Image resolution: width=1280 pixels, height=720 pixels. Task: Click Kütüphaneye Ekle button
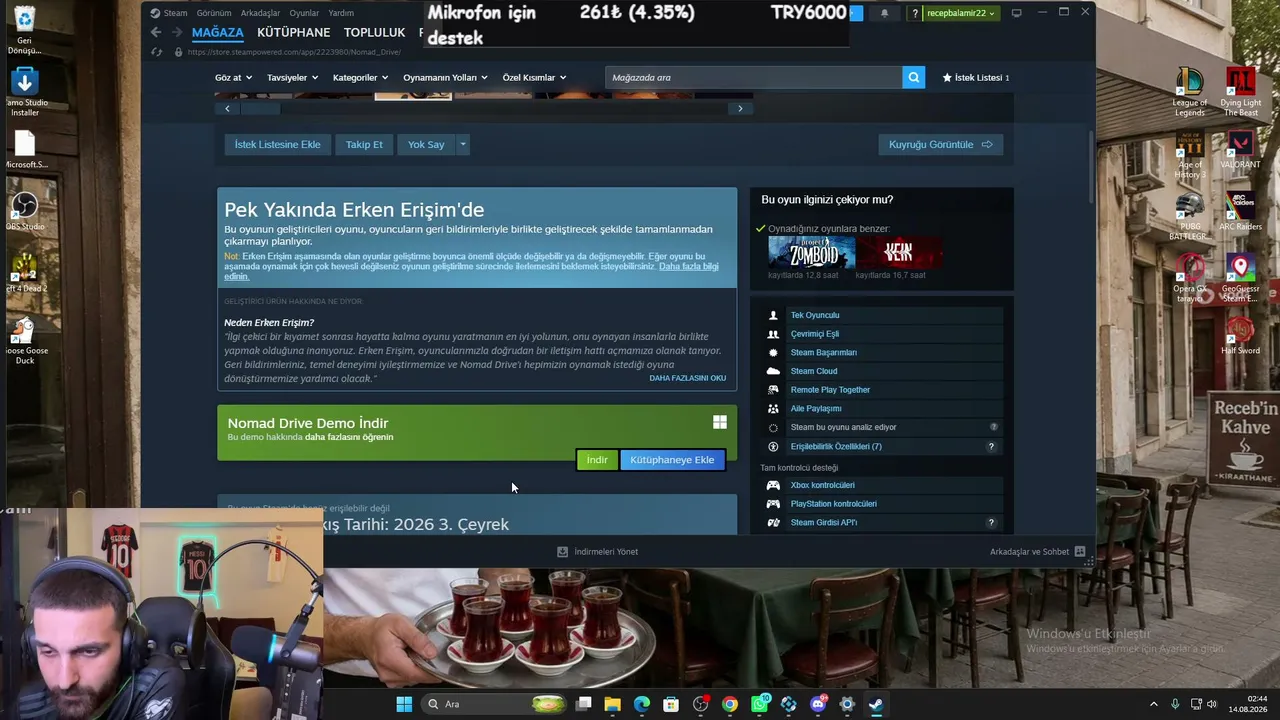[672, 460]
